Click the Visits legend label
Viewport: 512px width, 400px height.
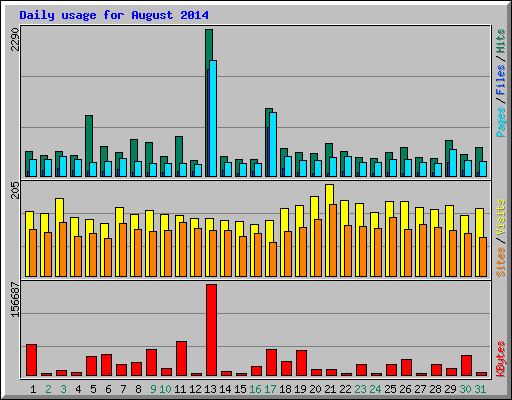click(x=500, y=217)
